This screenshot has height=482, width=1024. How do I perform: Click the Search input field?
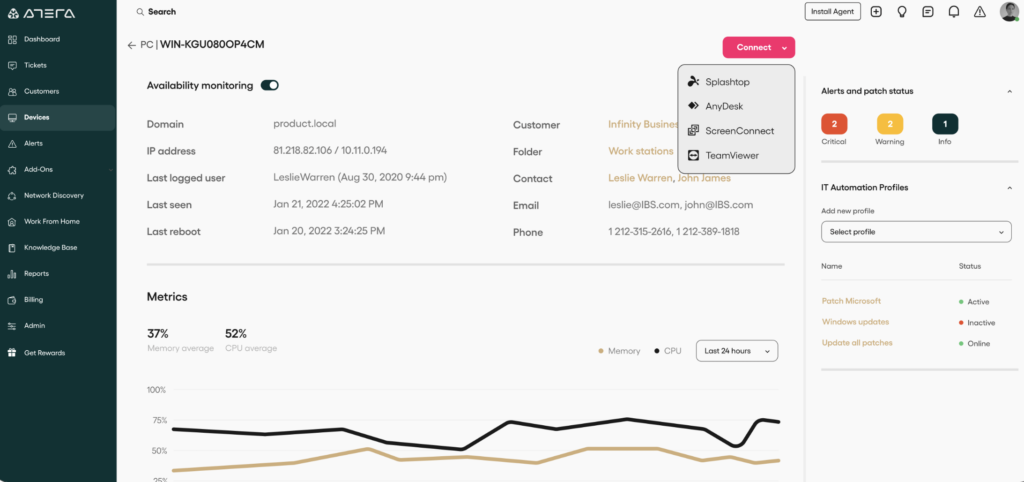[162, 12]
